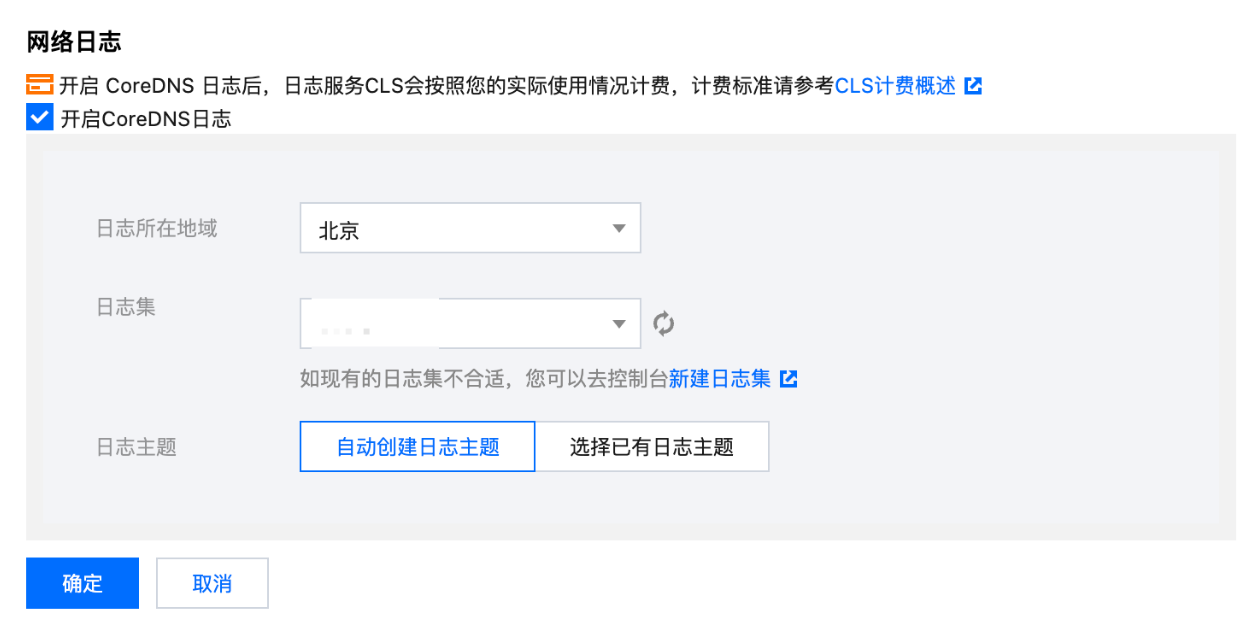Open the CLS计费概述 billing link
This screenshot has height=618, width=1251.
[895, 85]
